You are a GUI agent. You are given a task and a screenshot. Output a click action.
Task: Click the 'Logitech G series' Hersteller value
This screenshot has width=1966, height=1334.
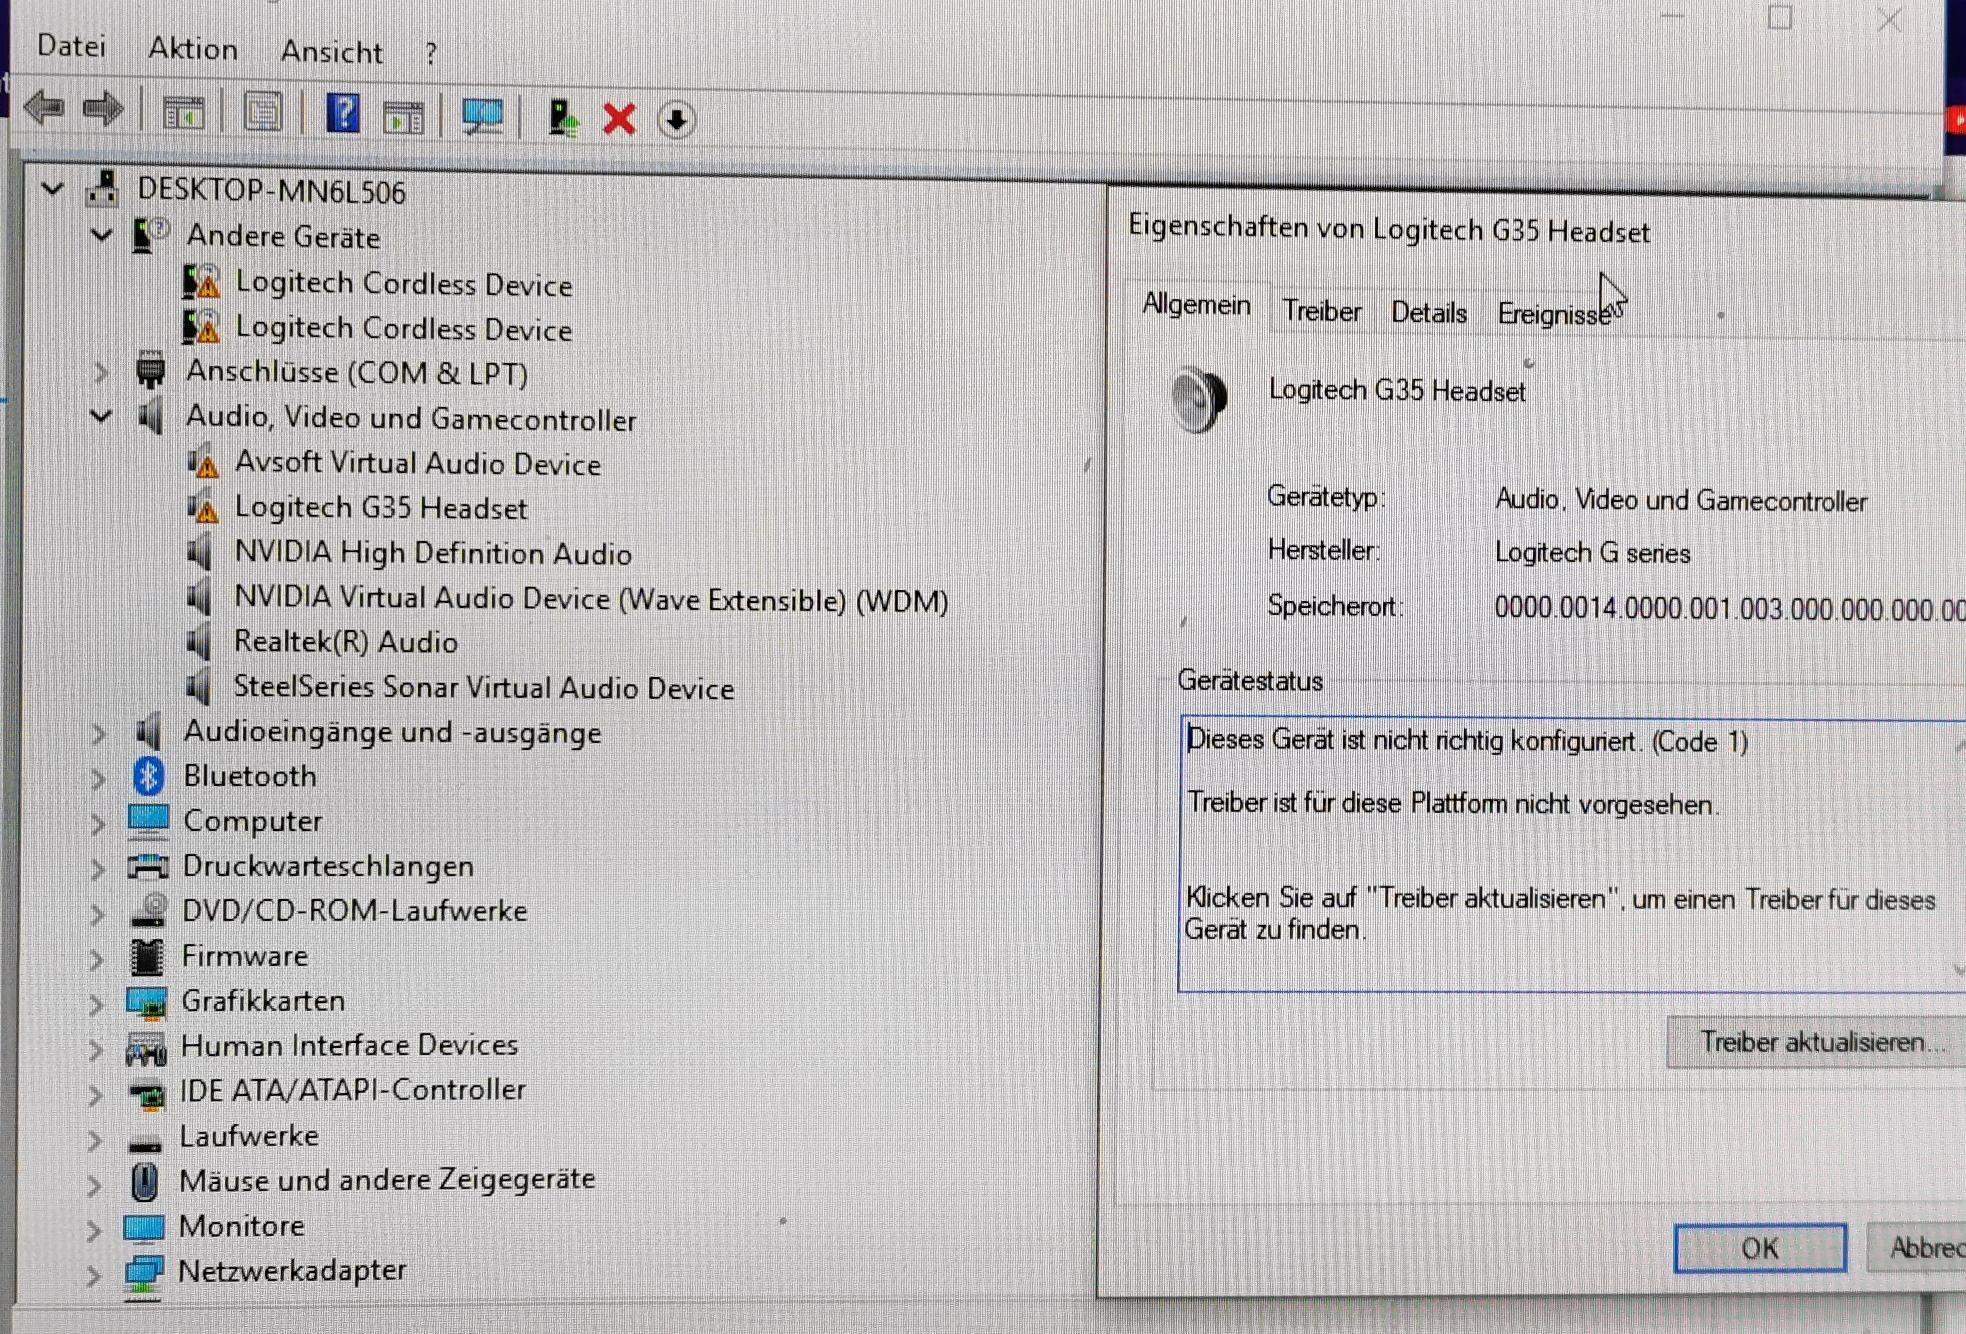1592,553
